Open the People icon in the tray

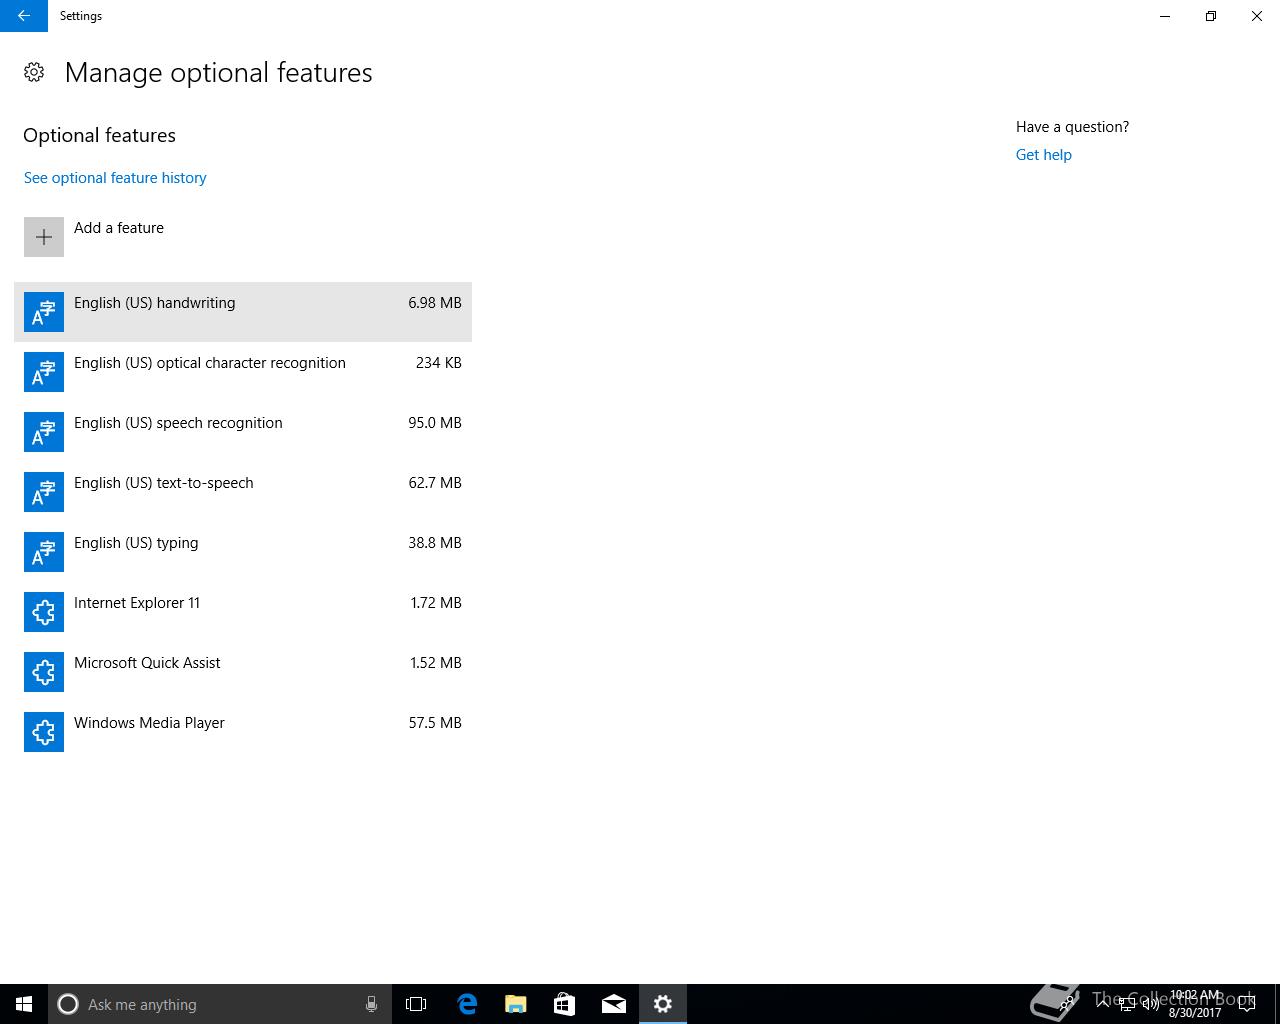point(1067,1004)
